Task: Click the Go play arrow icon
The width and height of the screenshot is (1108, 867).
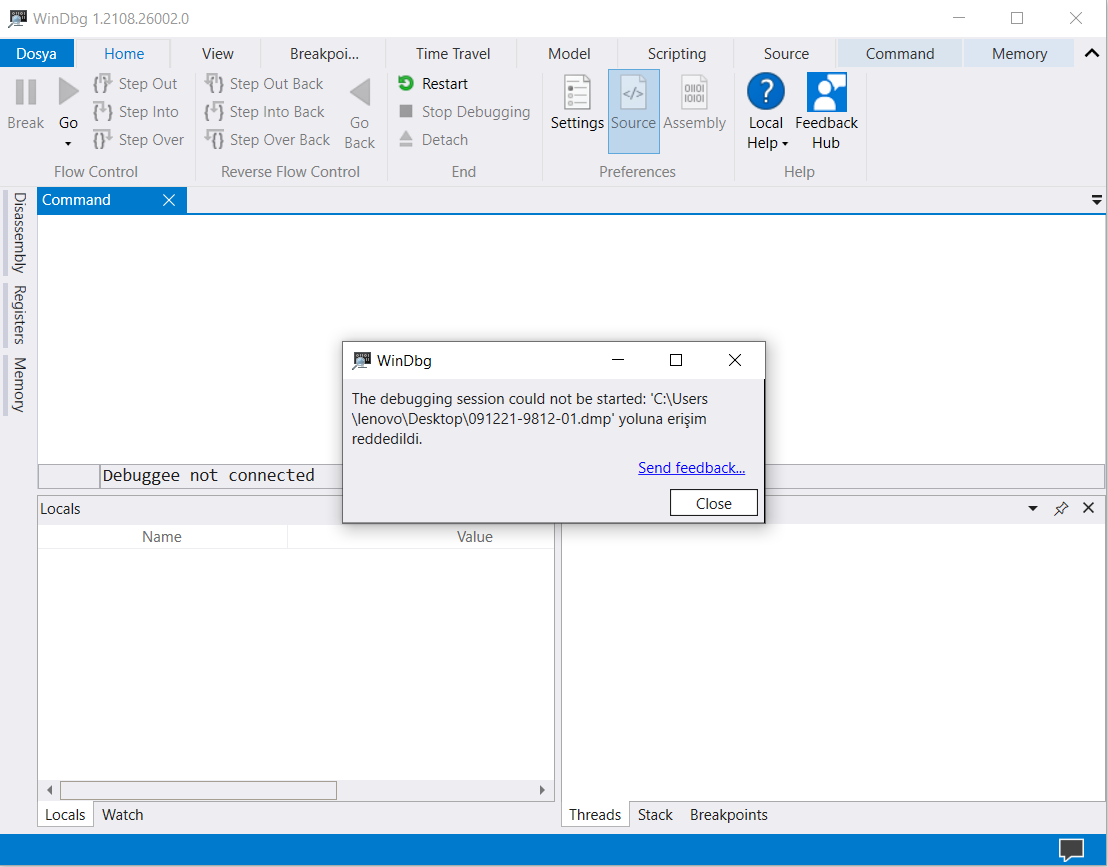Action: click(x=68, y=93)
